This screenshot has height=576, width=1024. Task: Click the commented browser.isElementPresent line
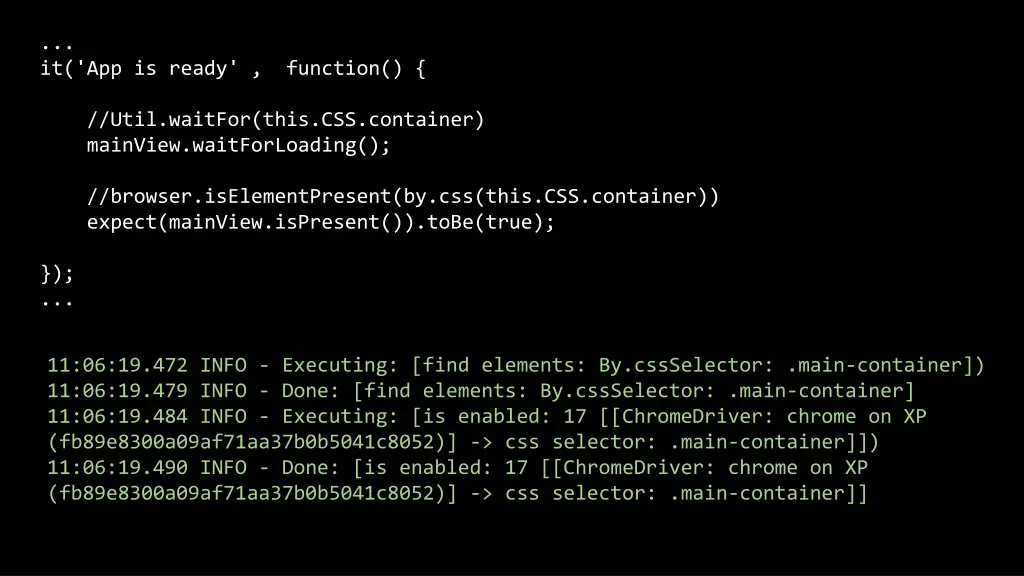(x=403, y=197)
